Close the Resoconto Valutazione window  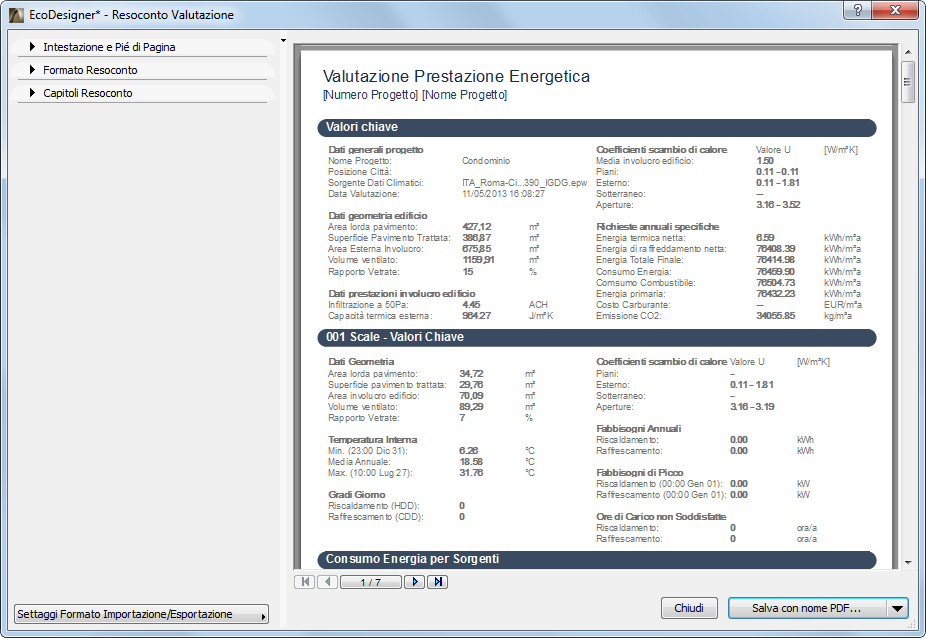895,10
